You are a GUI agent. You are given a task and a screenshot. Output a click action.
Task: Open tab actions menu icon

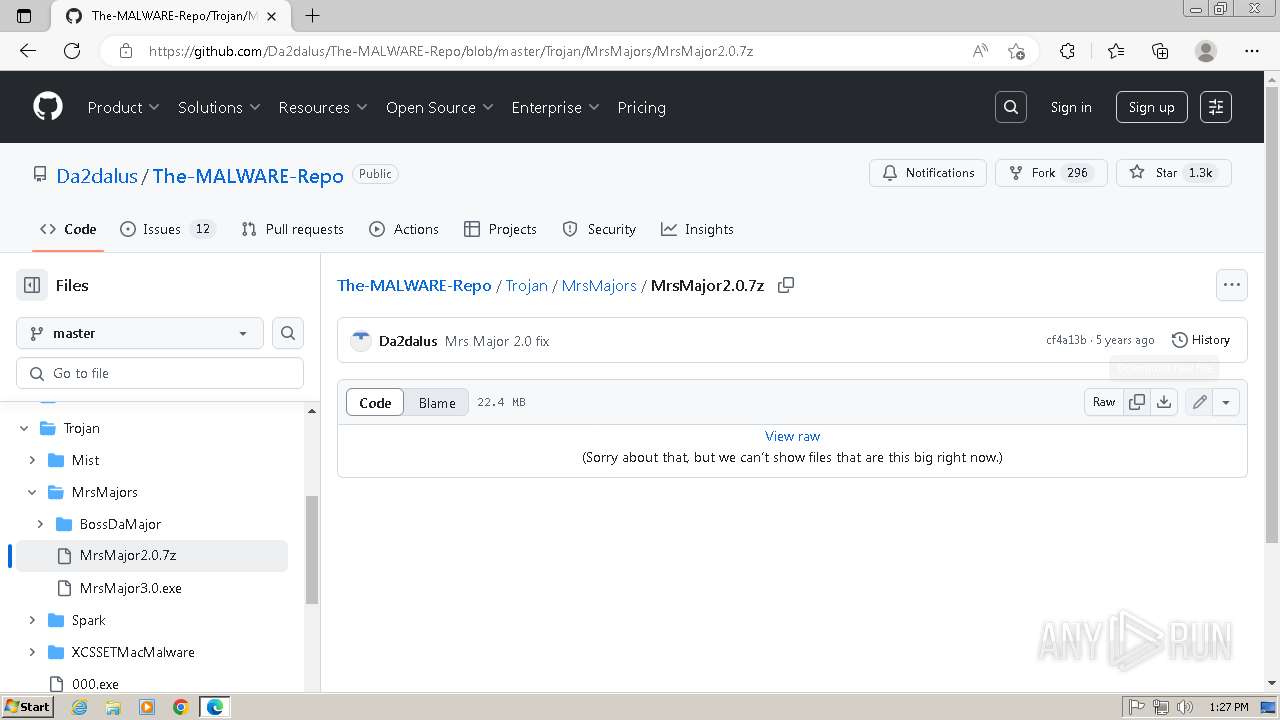[25, 15]
